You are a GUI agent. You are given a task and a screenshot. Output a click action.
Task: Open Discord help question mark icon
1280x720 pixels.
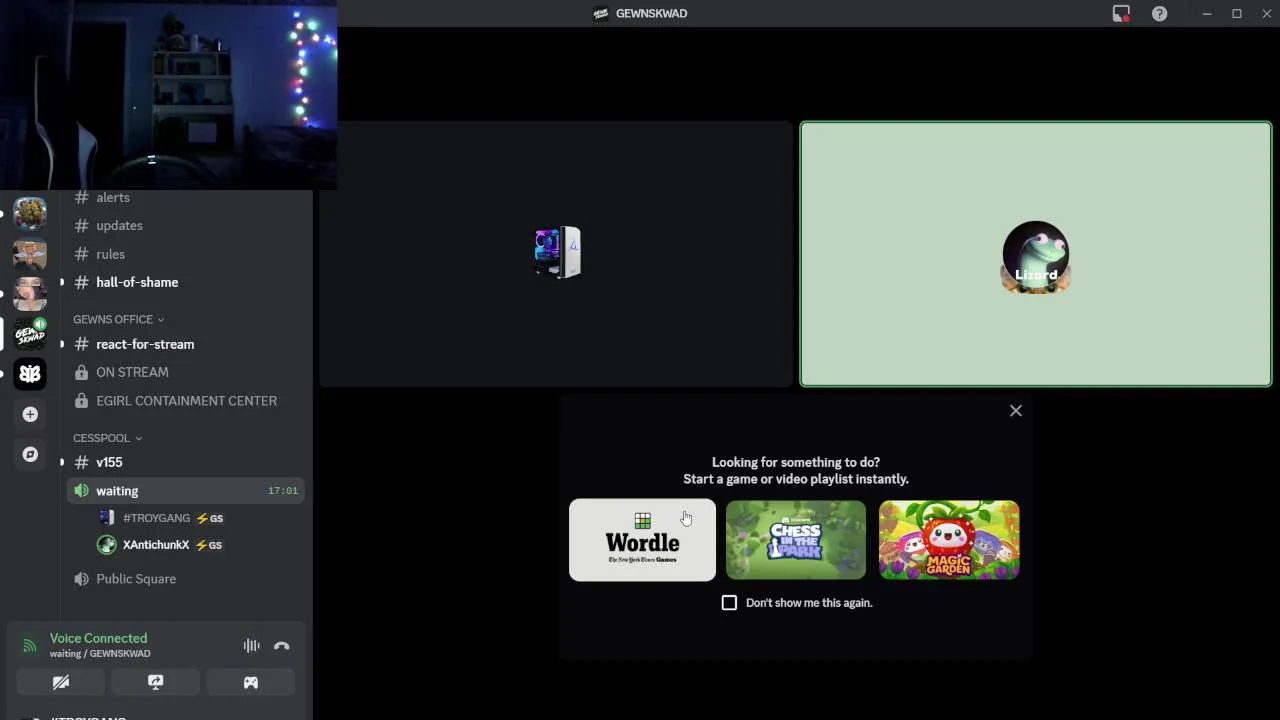[1159, 14]
